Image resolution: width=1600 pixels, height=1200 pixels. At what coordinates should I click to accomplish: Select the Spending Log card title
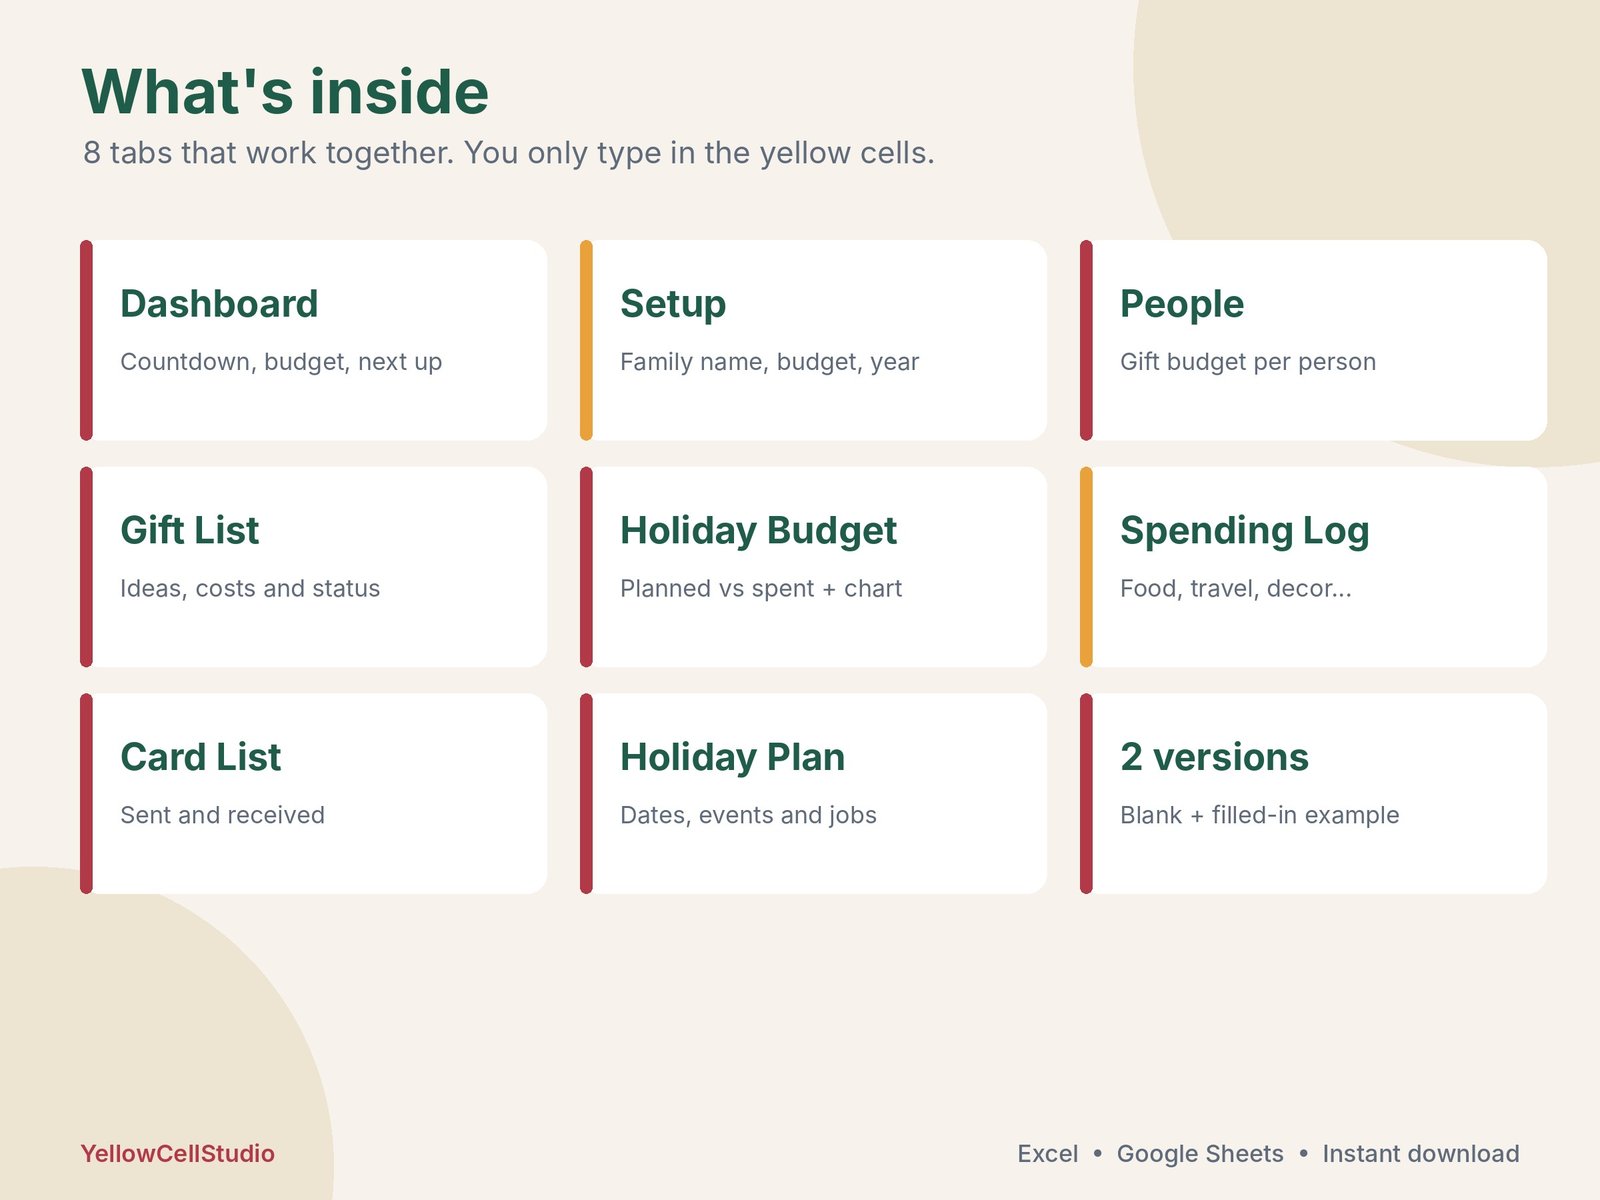click(1244, 531)
